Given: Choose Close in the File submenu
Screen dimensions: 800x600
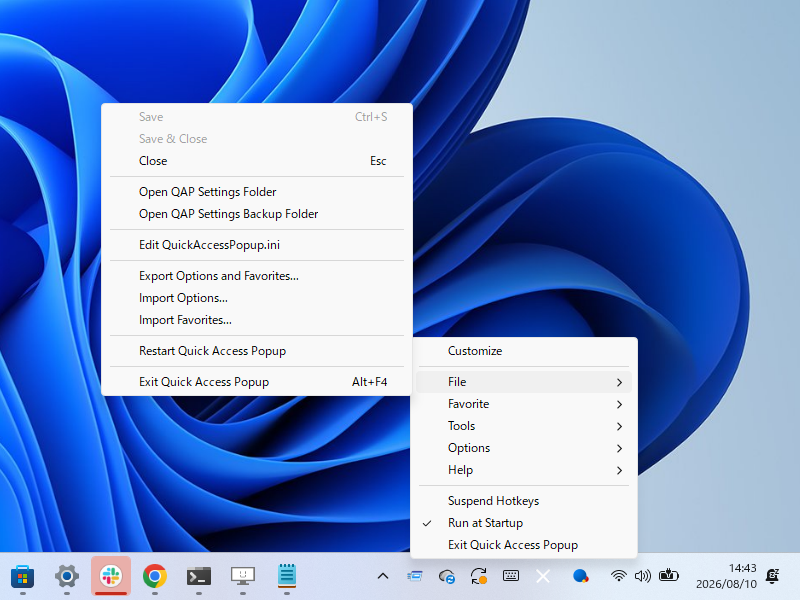Looking at the screenshot, I should tap(257, 161).
